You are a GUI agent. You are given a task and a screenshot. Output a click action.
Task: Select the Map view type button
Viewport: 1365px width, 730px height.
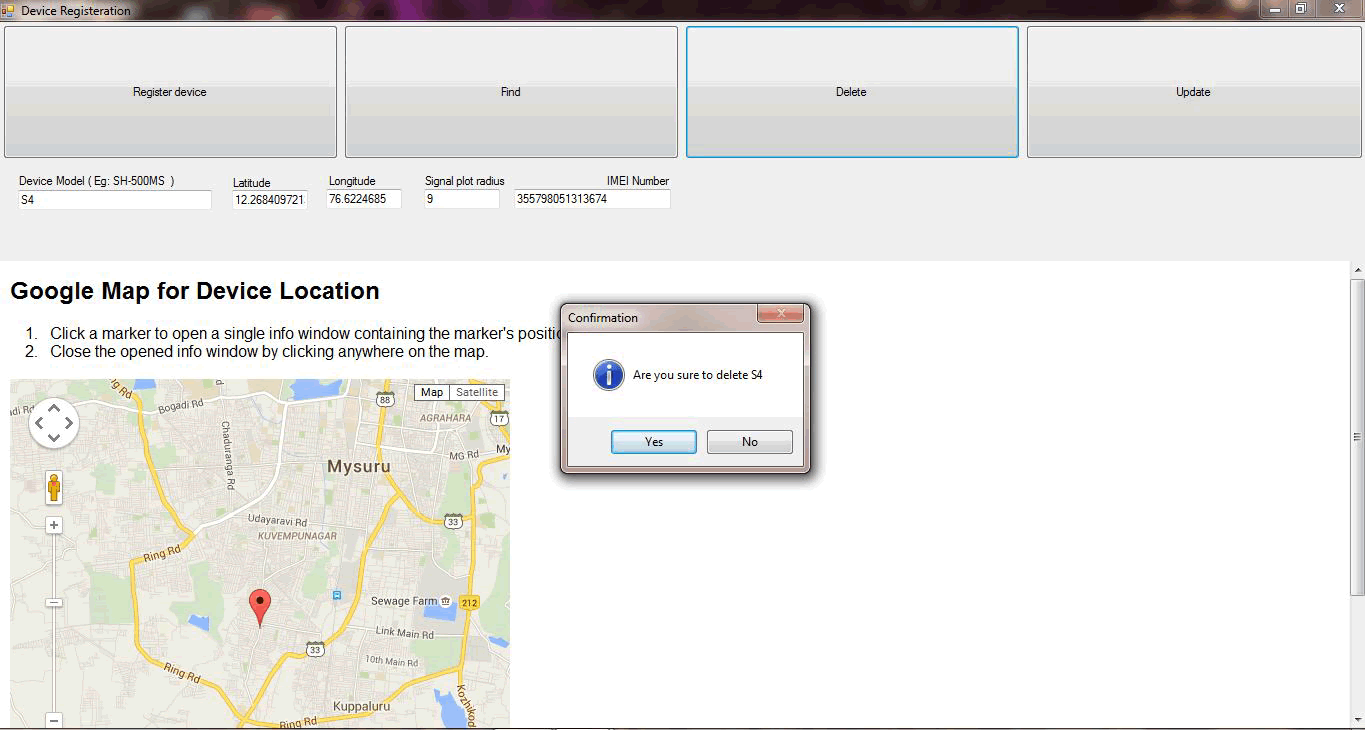[432, 392]
